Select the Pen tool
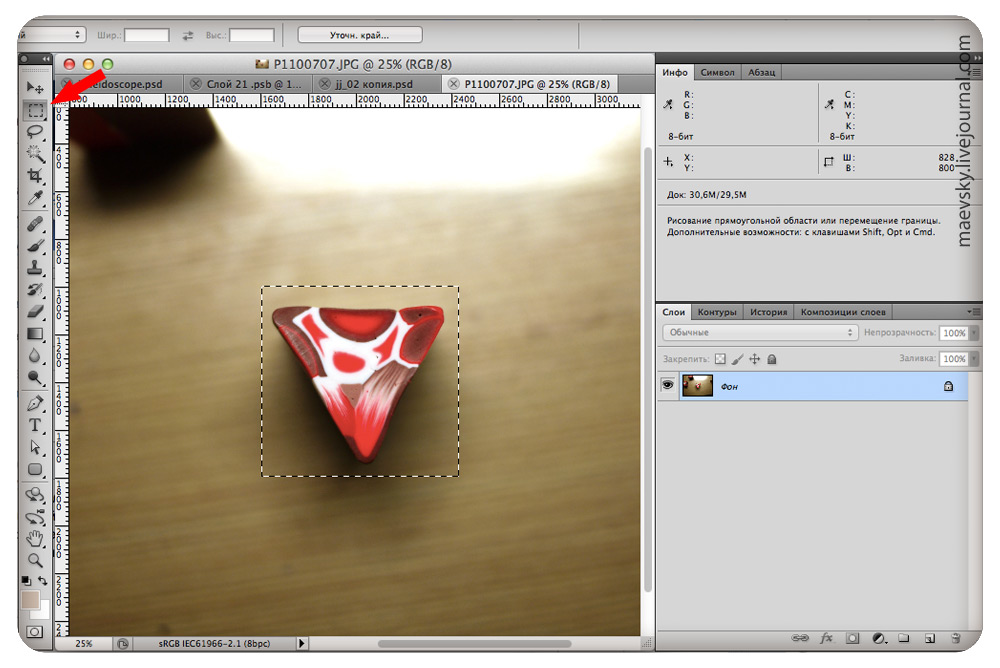This screenshot has width=1000, height=668. point(35,403)
